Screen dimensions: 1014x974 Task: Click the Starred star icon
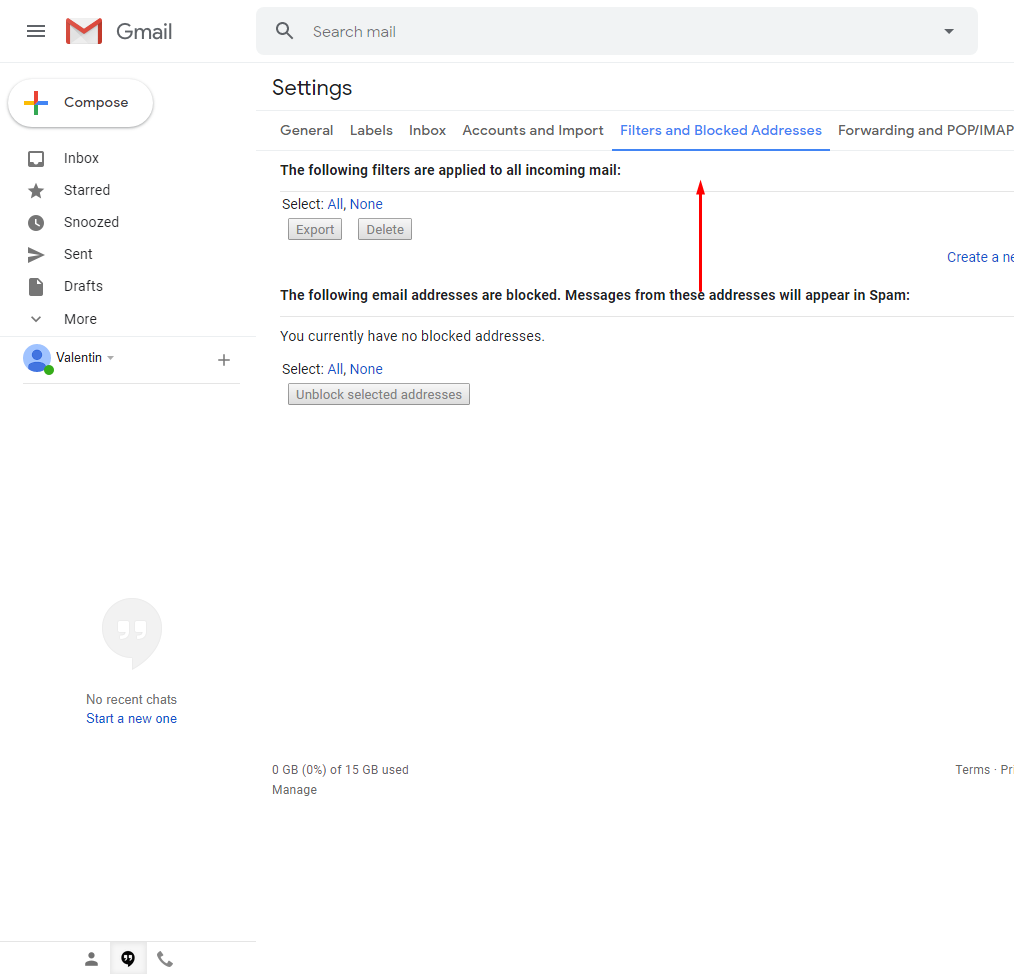(36, 191)
